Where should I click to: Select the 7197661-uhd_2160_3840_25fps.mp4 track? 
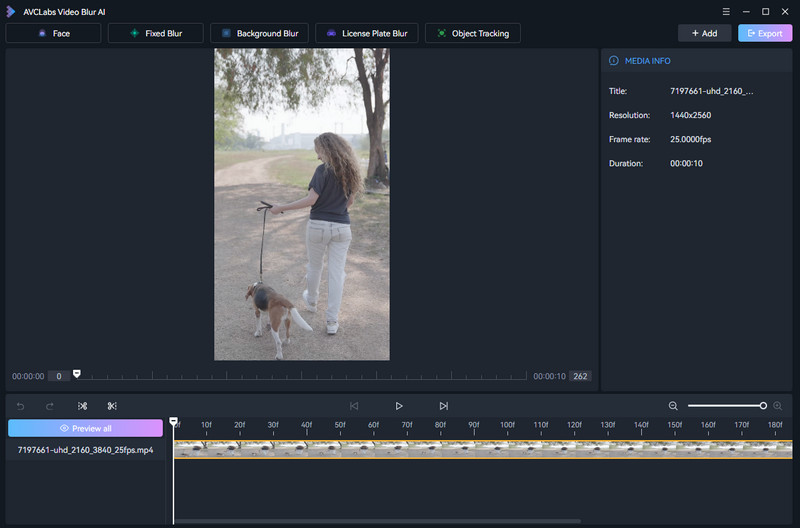click(x=85, y=451)
